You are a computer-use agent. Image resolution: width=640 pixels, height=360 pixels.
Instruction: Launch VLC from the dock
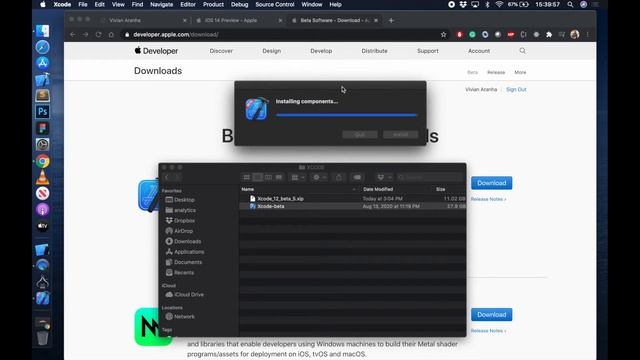tap(42, 177)
